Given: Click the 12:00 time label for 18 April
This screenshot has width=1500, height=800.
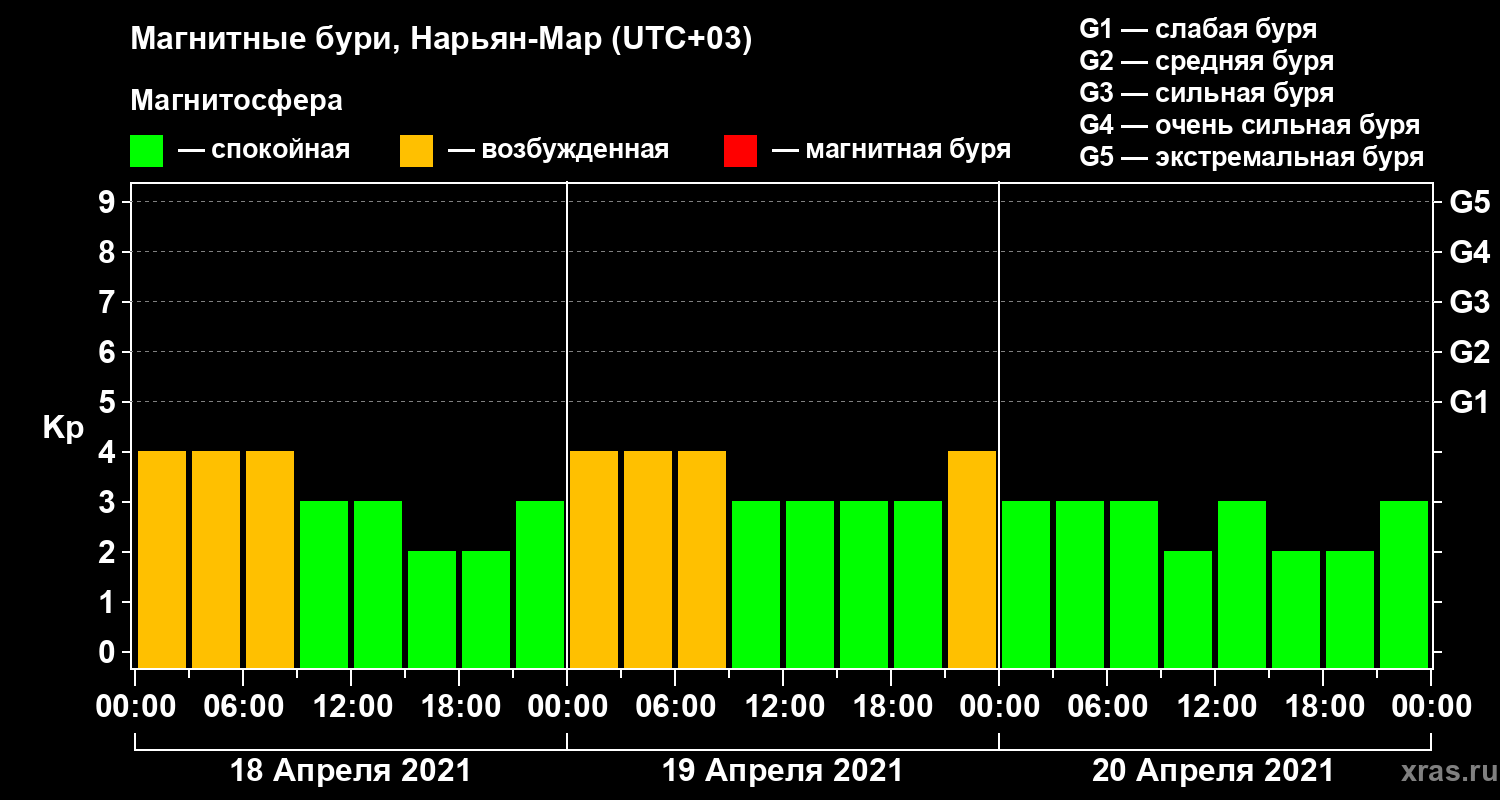Looking at the screenshot, I should (351, 707).
